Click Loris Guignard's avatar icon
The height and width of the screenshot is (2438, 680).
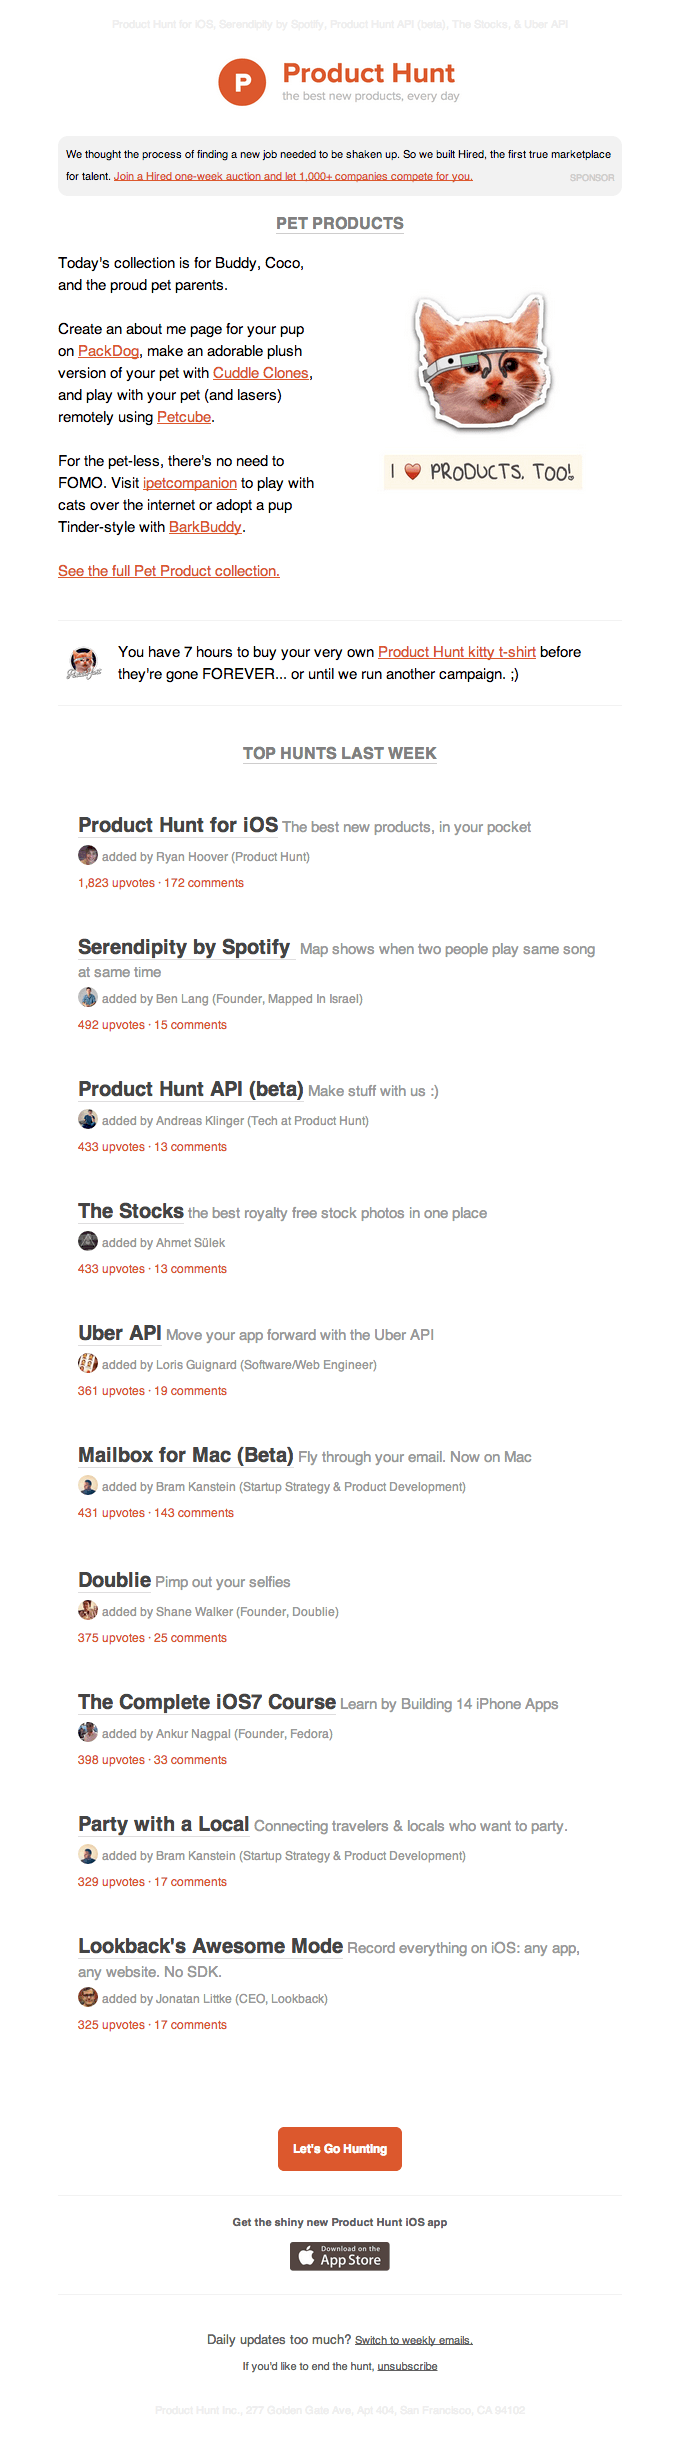[88, 1364]
